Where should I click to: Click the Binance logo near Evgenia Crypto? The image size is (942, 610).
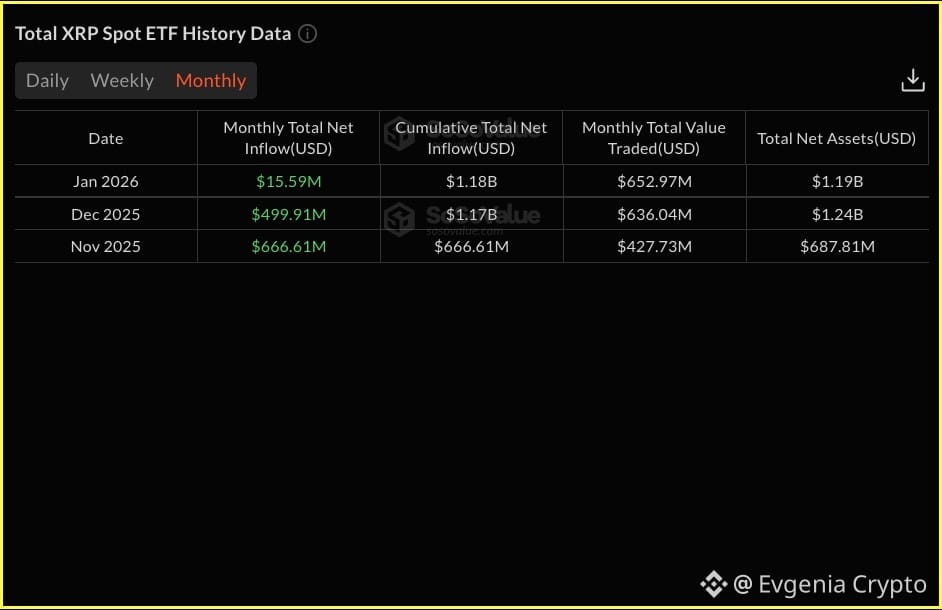tap(714, 584)
